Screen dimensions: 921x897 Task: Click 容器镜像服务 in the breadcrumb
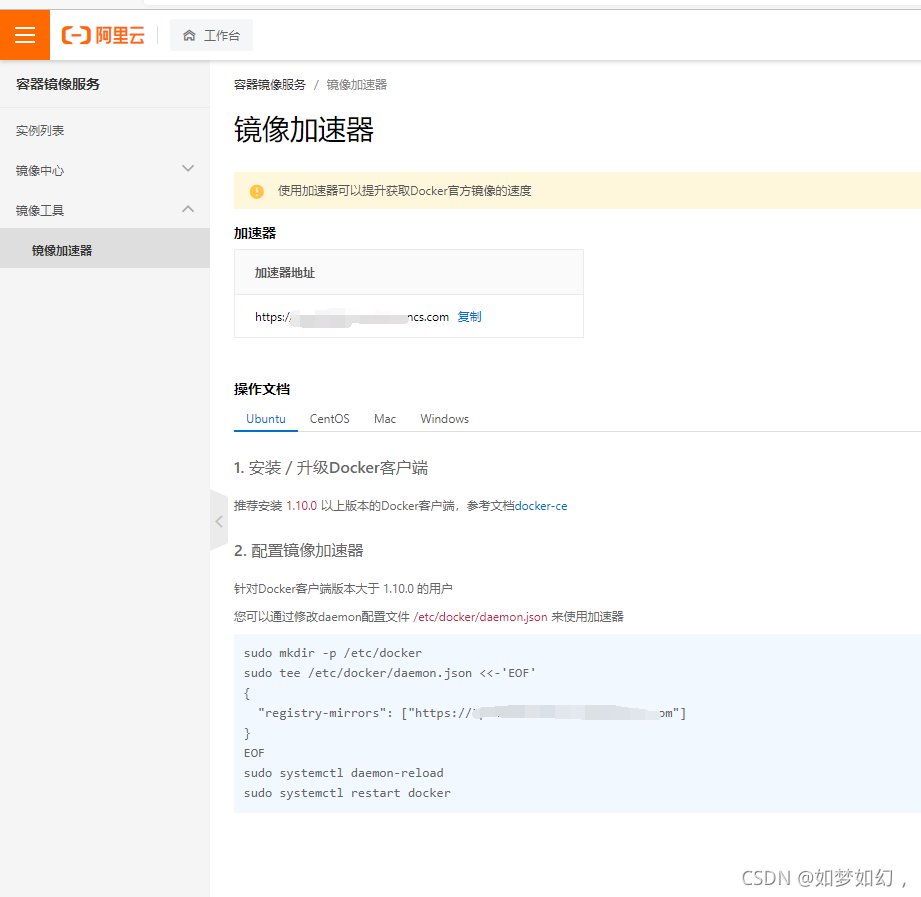[267, 85]
